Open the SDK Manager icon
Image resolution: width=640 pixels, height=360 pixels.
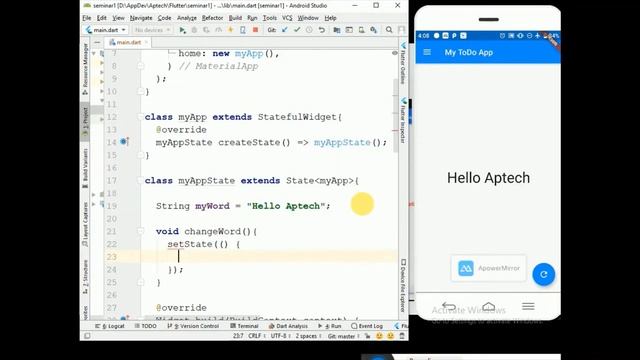pos(373,30)
